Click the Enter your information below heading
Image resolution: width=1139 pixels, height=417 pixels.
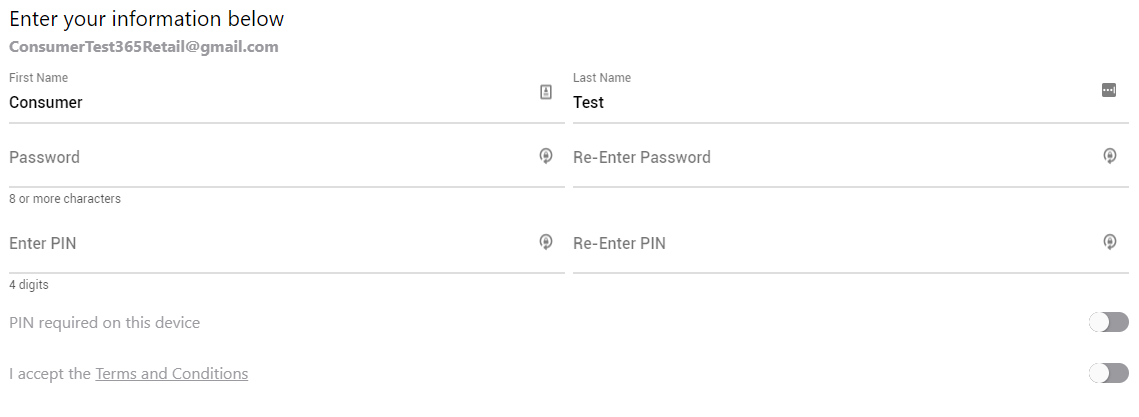click(x=146, y=19)
